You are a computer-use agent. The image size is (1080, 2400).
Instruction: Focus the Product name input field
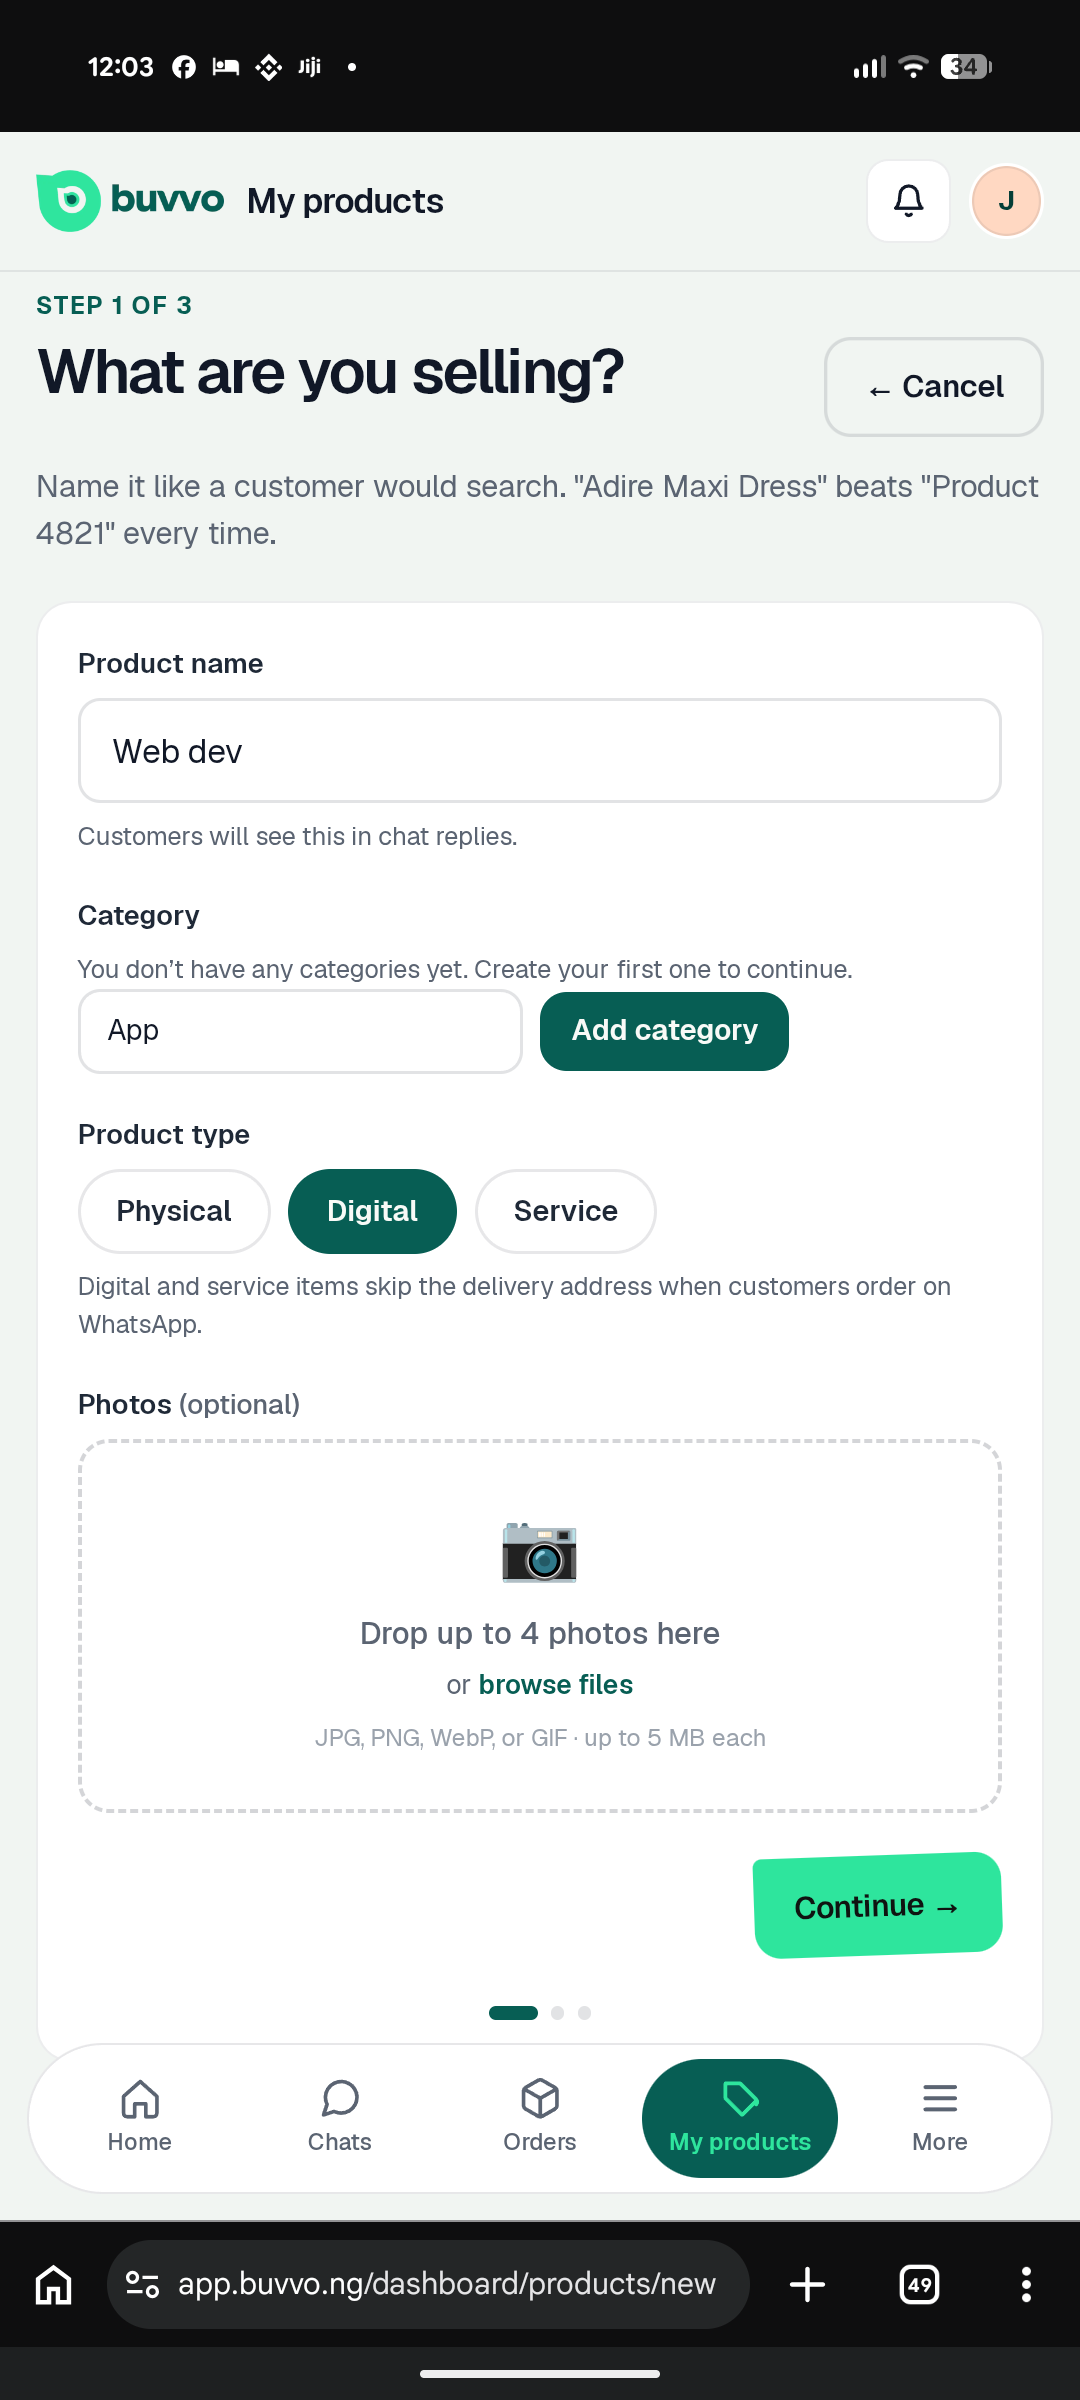click(x=540, y=751)
